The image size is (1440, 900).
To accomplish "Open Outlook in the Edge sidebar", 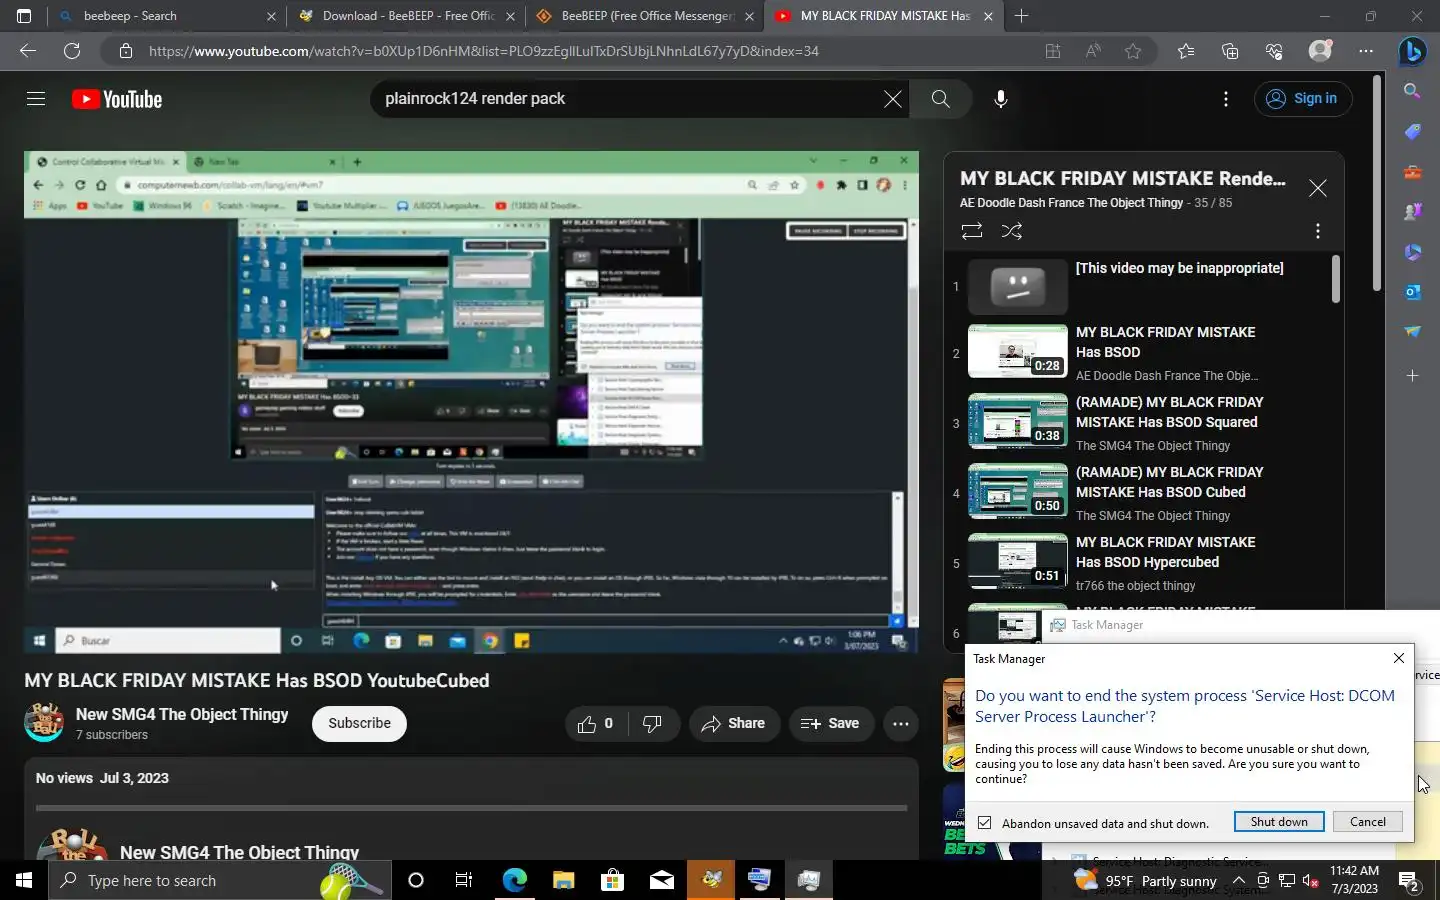I will click(1412, 292).
